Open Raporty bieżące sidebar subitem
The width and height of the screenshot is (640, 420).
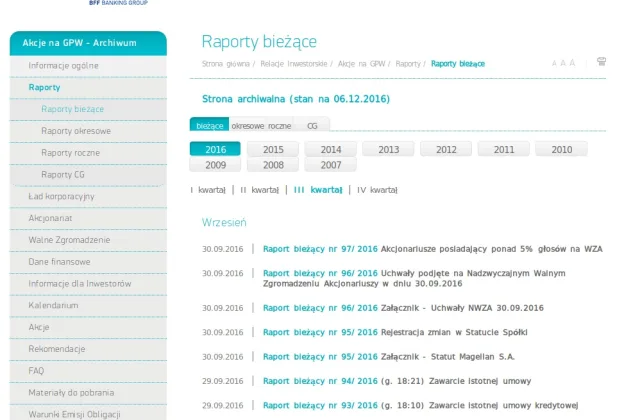pos(88,109)
